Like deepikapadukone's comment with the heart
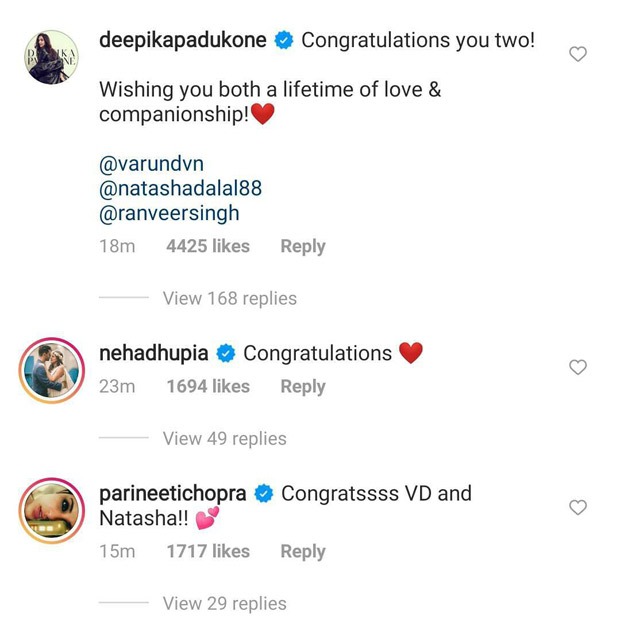This screenshot has height=631, width=620. click(x=577, y=54)
